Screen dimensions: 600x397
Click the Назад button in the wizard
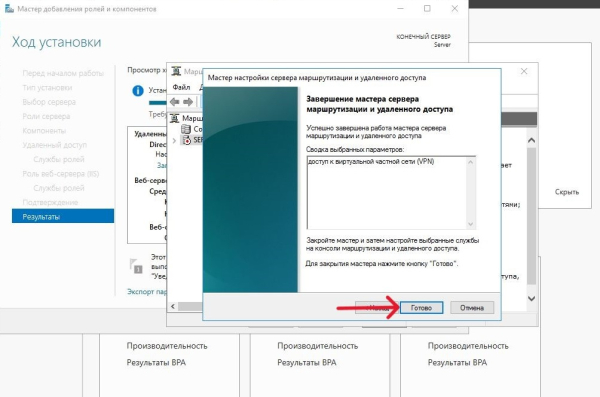377,308
